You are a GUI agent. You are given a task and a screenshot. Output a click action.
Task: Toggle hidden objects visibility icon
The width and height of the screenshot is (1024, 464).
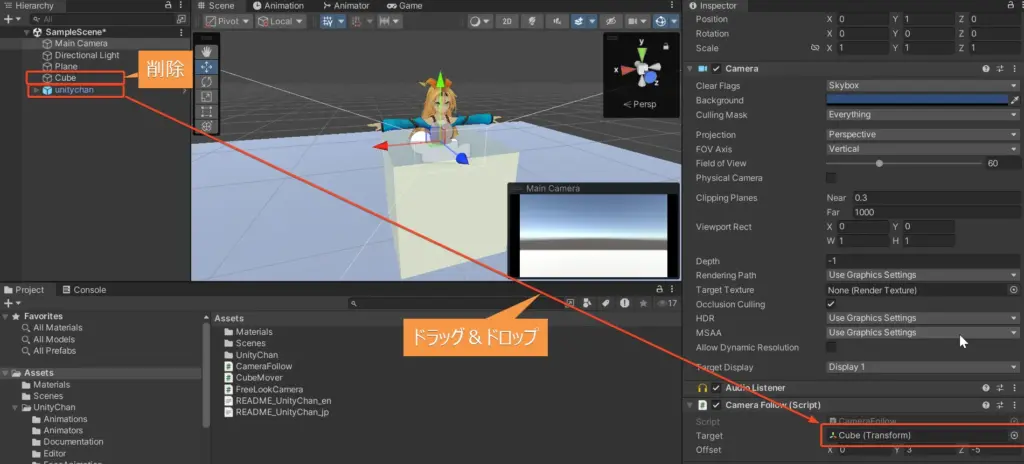coord(612,21)
